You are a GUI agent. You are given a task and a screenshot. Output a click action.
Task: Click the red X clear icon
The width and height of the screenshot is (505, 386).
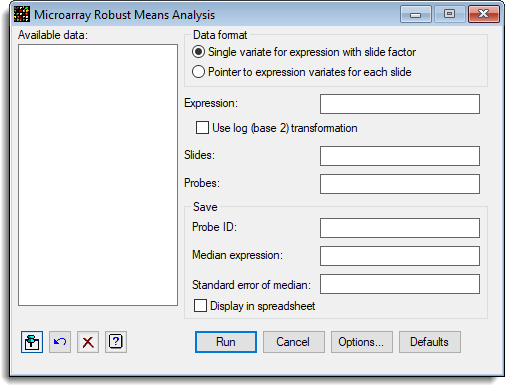88,342
